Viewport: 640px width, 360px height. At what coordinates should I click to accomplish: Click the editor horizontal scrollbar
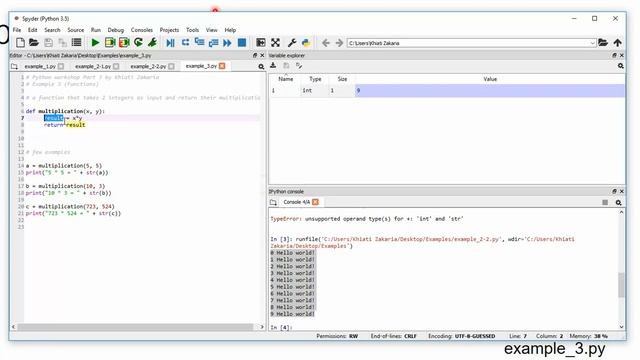tap(135, 327)
